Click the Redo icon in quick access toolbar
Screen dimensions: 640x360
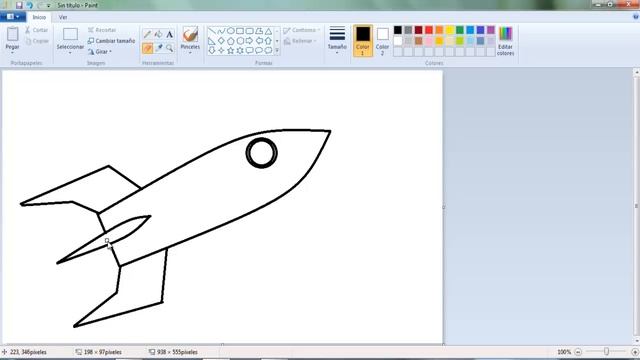[40, 5]
